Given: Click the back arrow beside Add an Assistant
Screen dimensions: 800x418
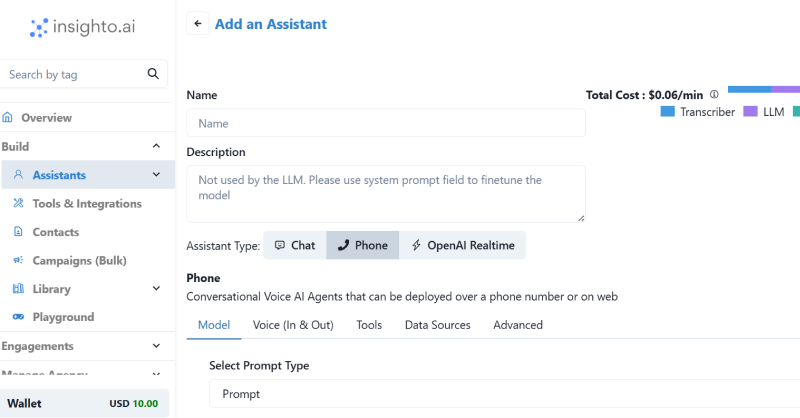Looking at the screenshot, I should (198, 24).
